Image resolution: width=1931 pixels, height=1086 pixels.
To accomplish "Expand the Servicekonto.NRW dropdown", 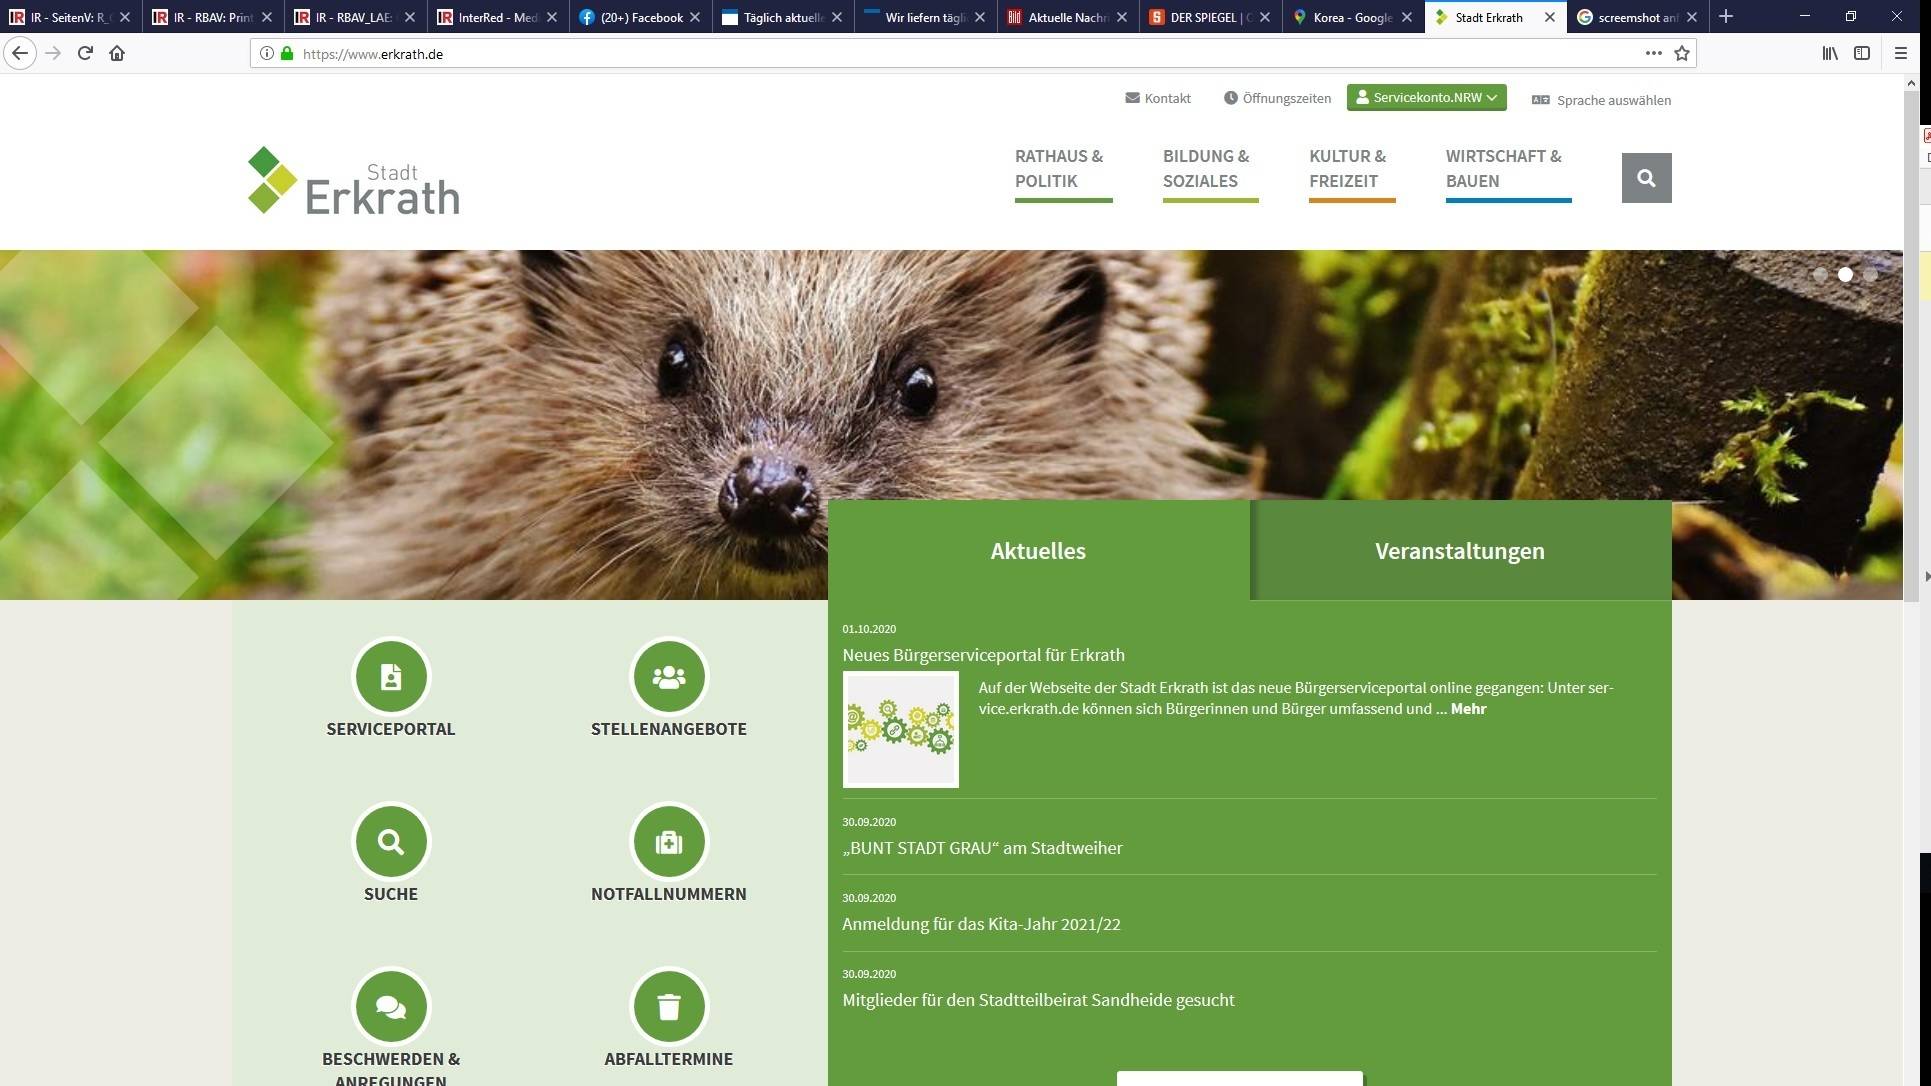I will coord(1426,97).
